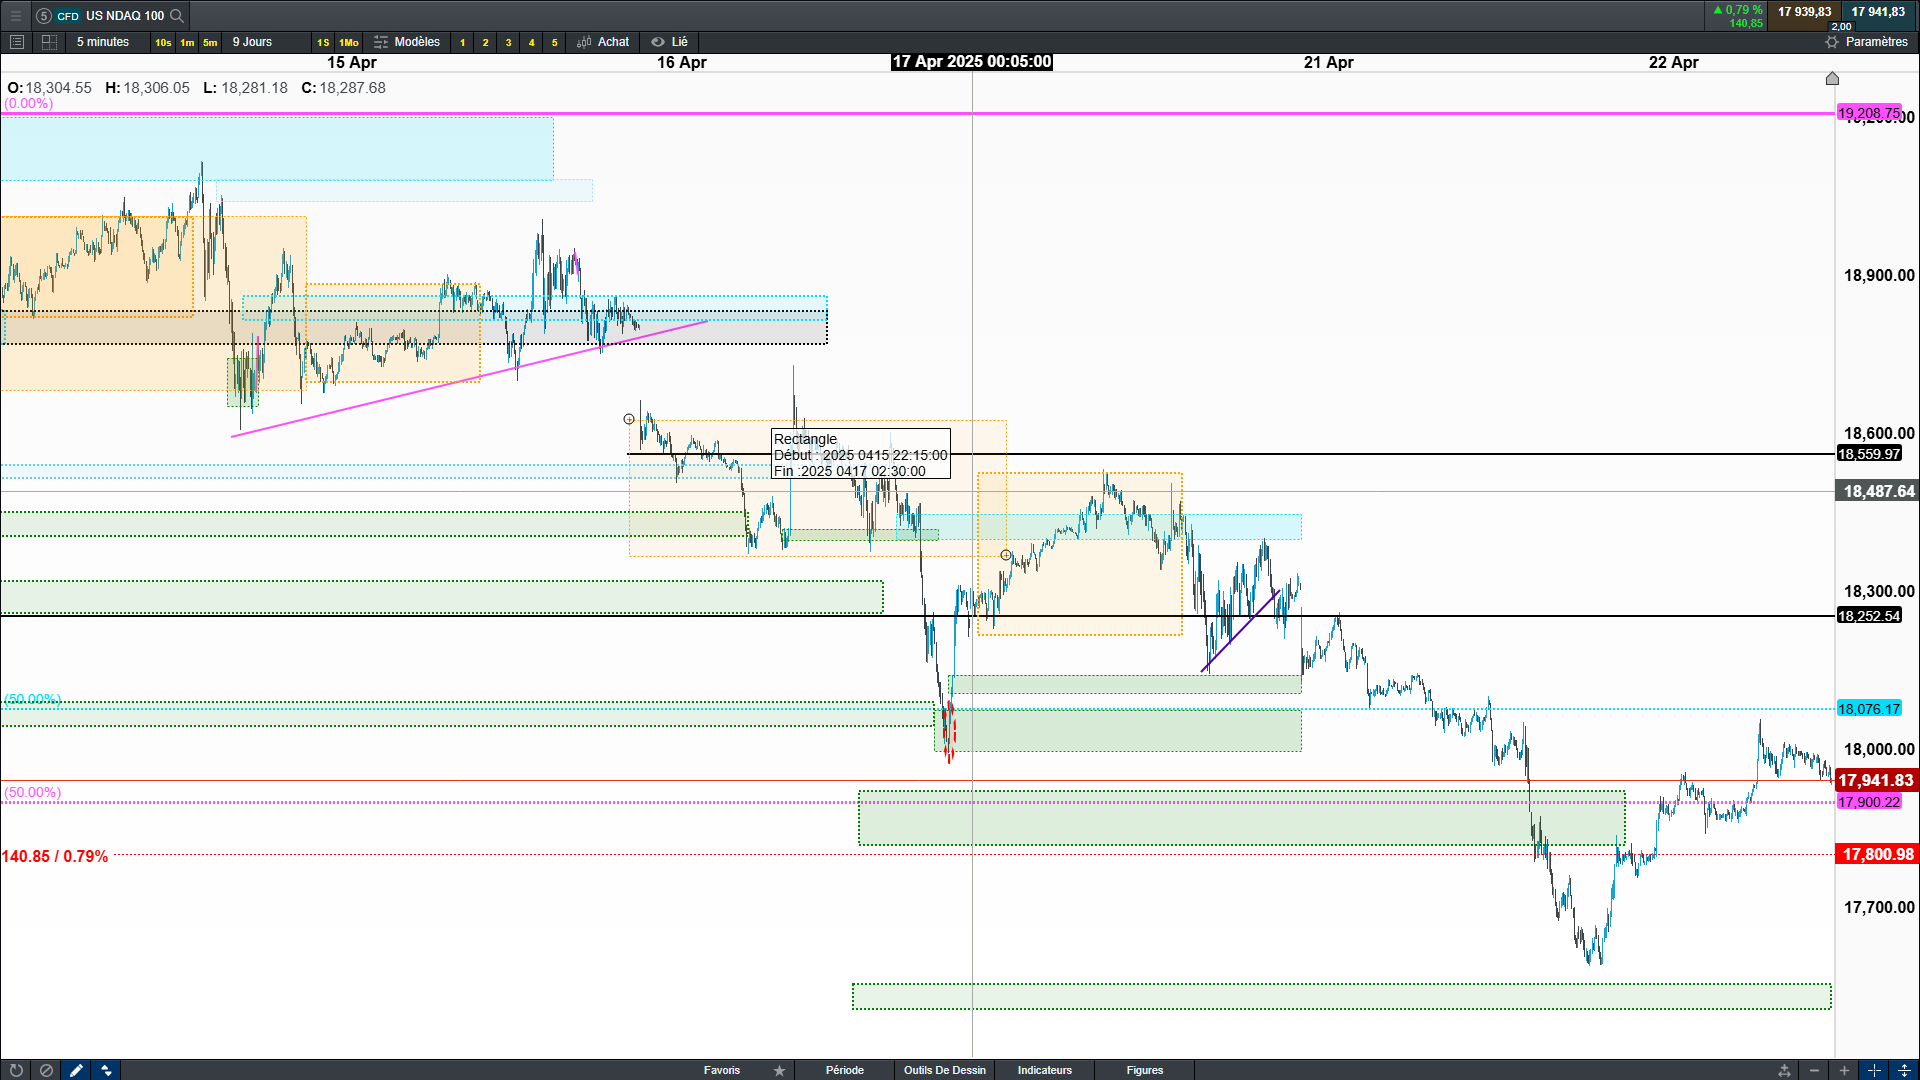
Task: Click the refresh chart icon
Action: coord(16,1070)
